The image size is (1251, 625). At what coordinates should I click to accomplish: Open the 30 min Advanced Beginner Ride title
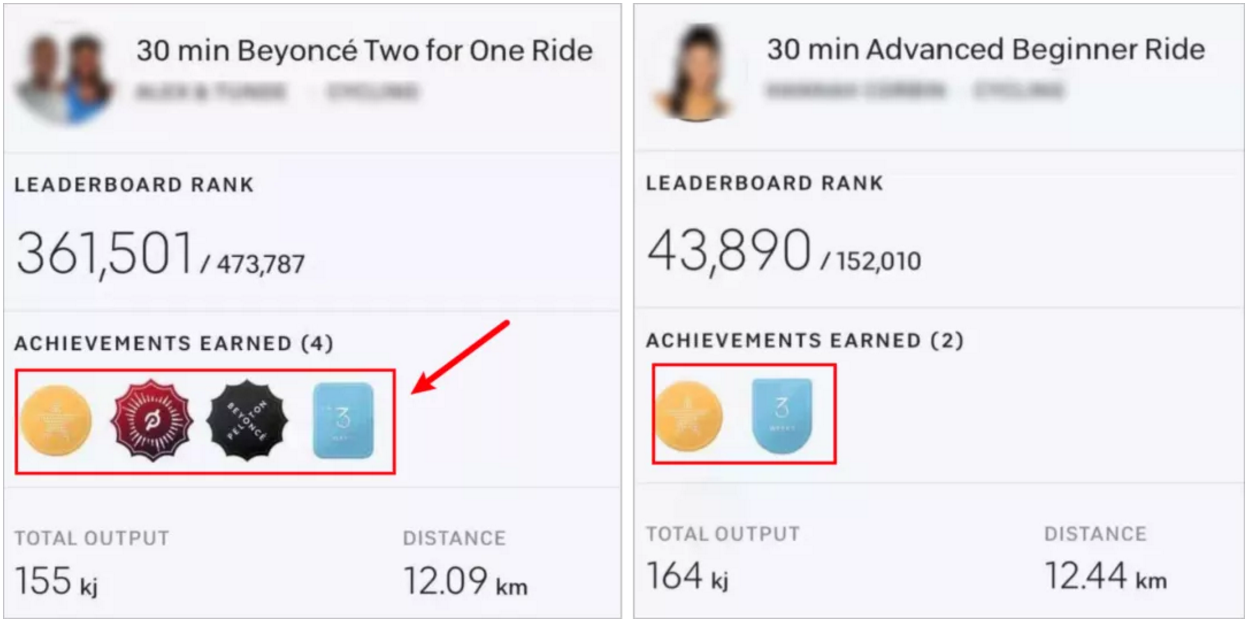[x=986, y=49]
